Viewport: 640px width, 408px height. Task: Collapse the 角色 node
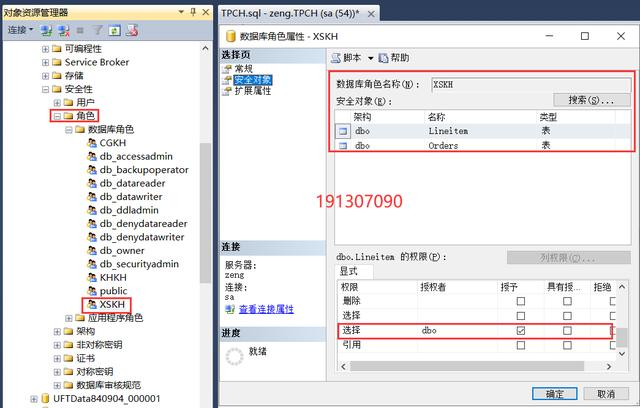pyautogui.click(x=57, y=116)
